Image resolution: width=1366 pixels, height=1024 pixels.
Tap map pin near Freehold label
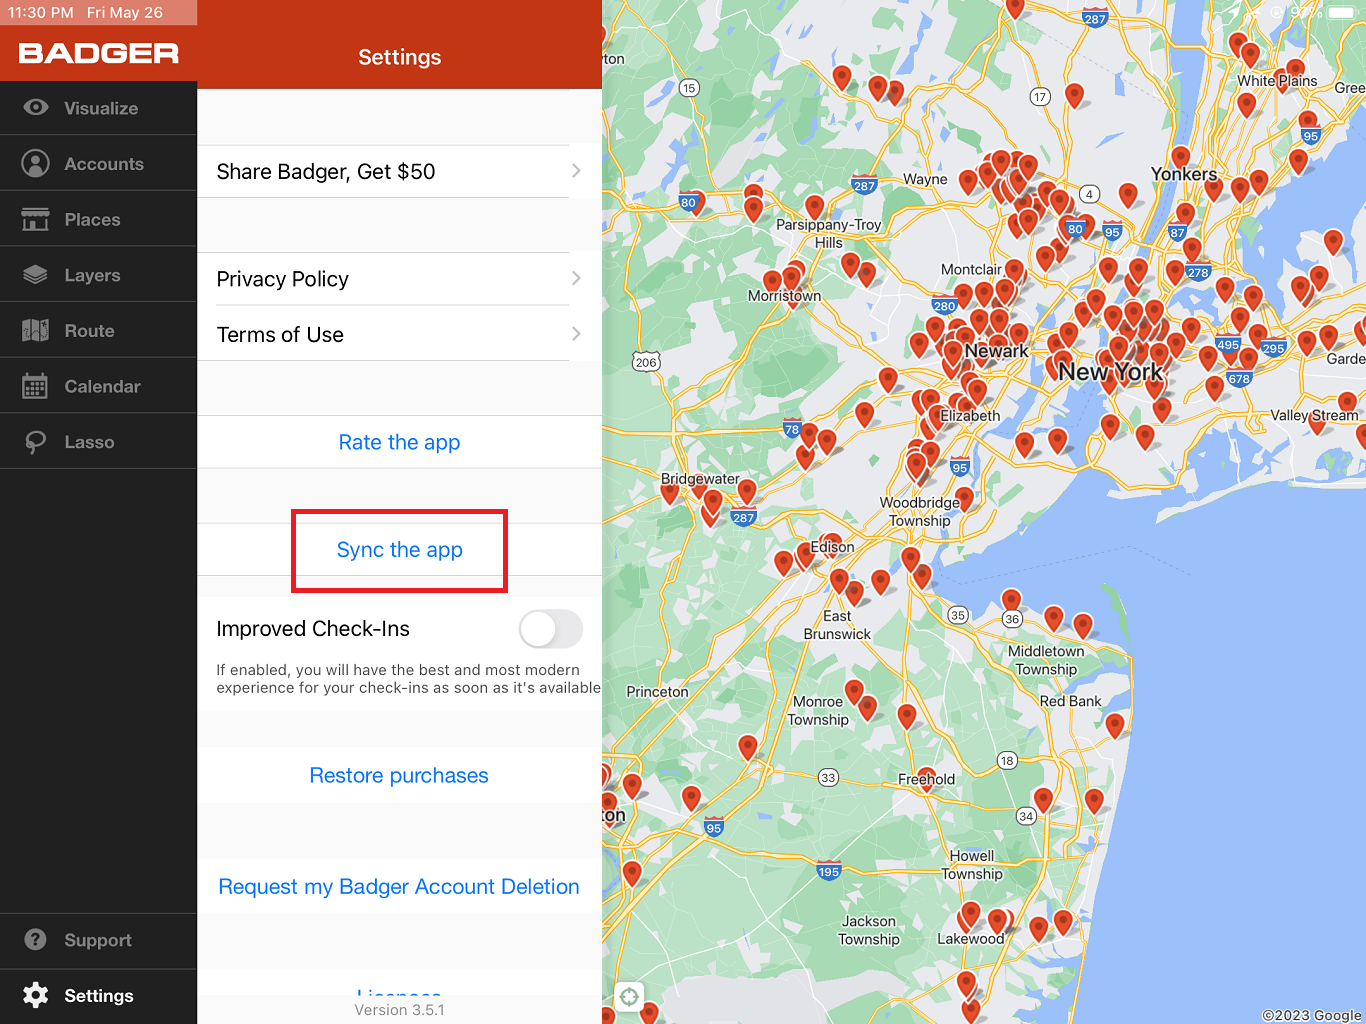click(x=928, y=778)
